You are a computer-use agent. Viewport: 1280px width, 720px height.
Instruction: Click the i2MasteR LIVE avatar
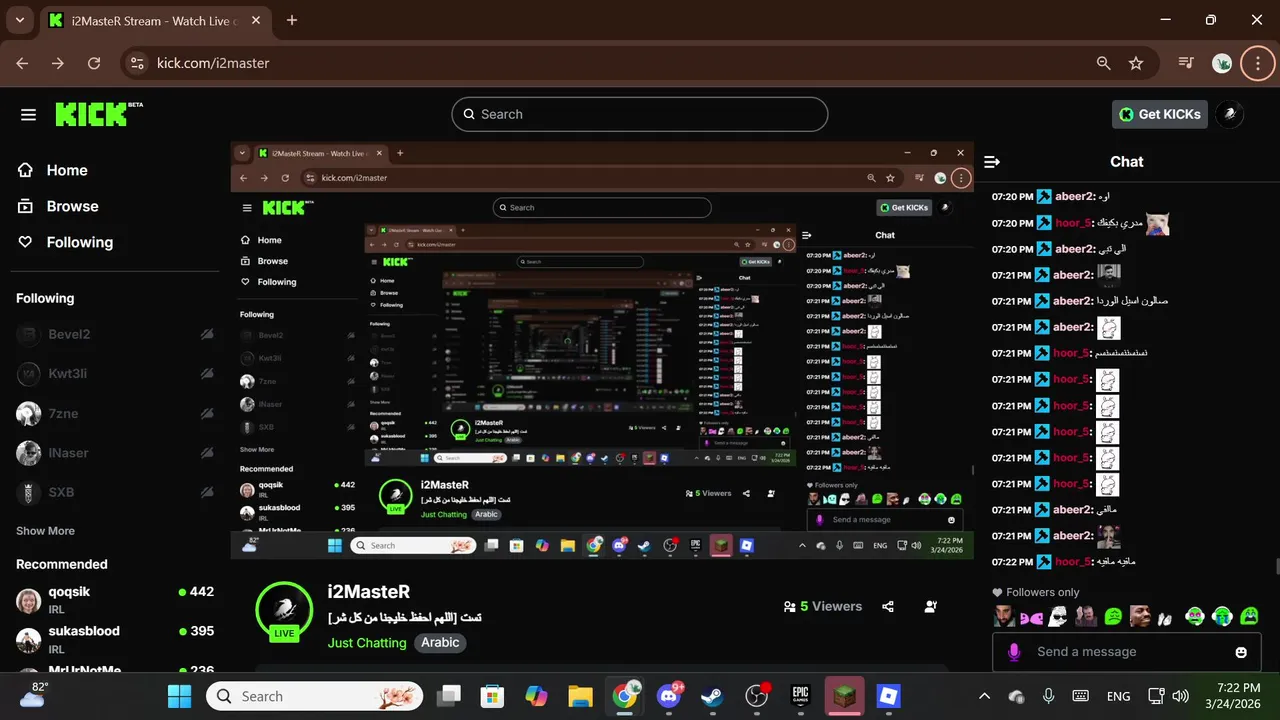click(285, 610)
